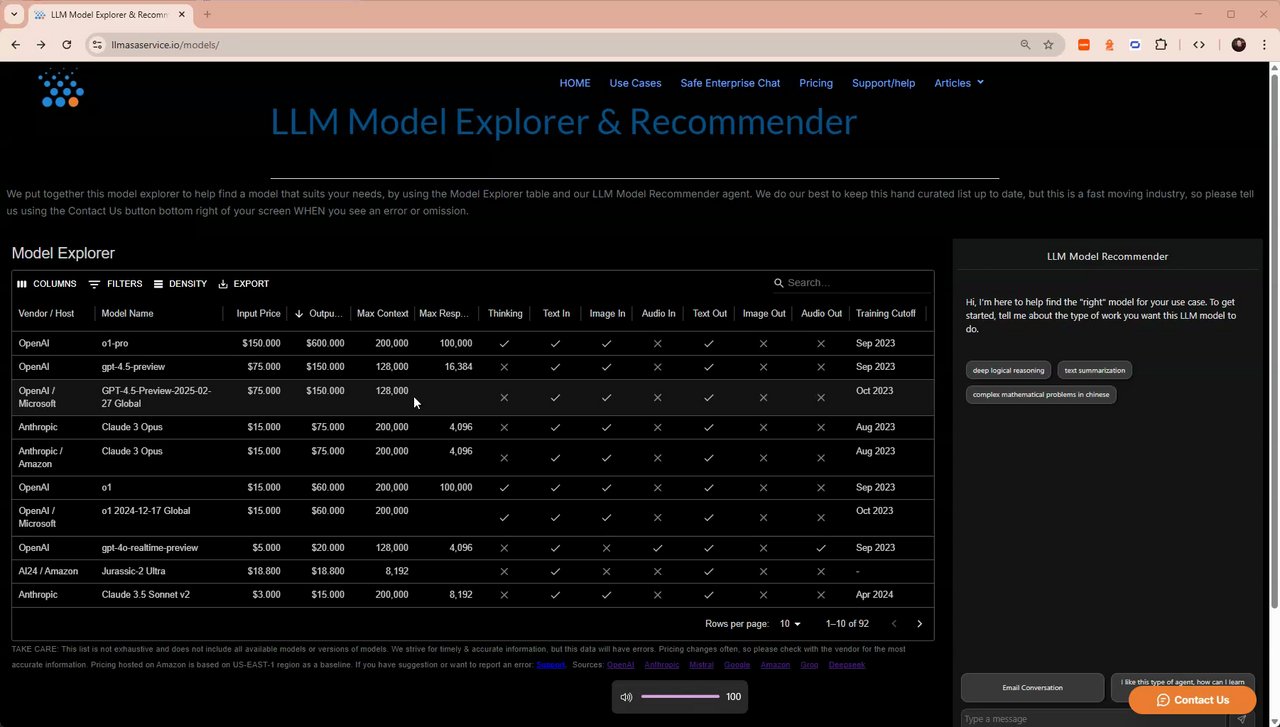Open the COLUMNS selector
This screenshot has height=727, width=1280.
click(47, 284)
